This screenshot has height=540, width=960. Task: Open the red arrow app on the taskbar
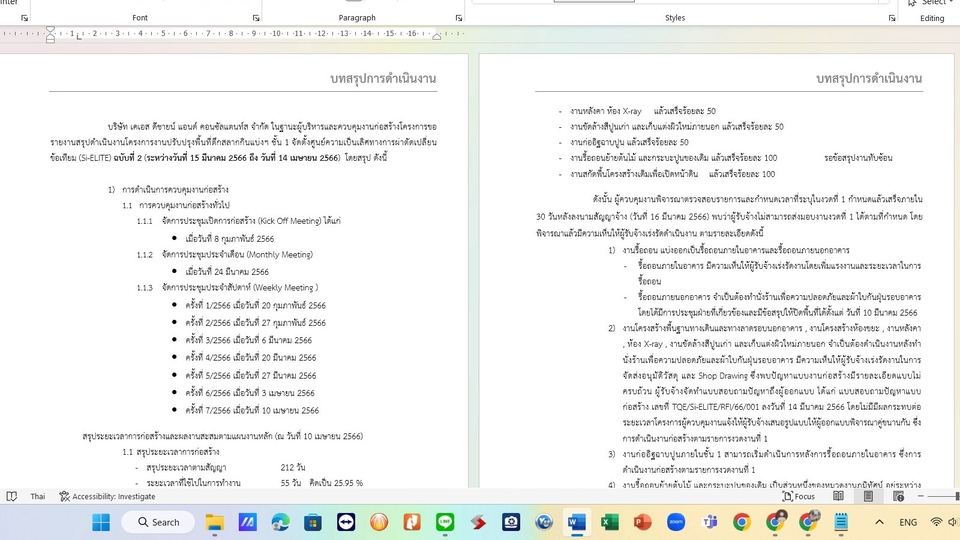coord(478,522)
